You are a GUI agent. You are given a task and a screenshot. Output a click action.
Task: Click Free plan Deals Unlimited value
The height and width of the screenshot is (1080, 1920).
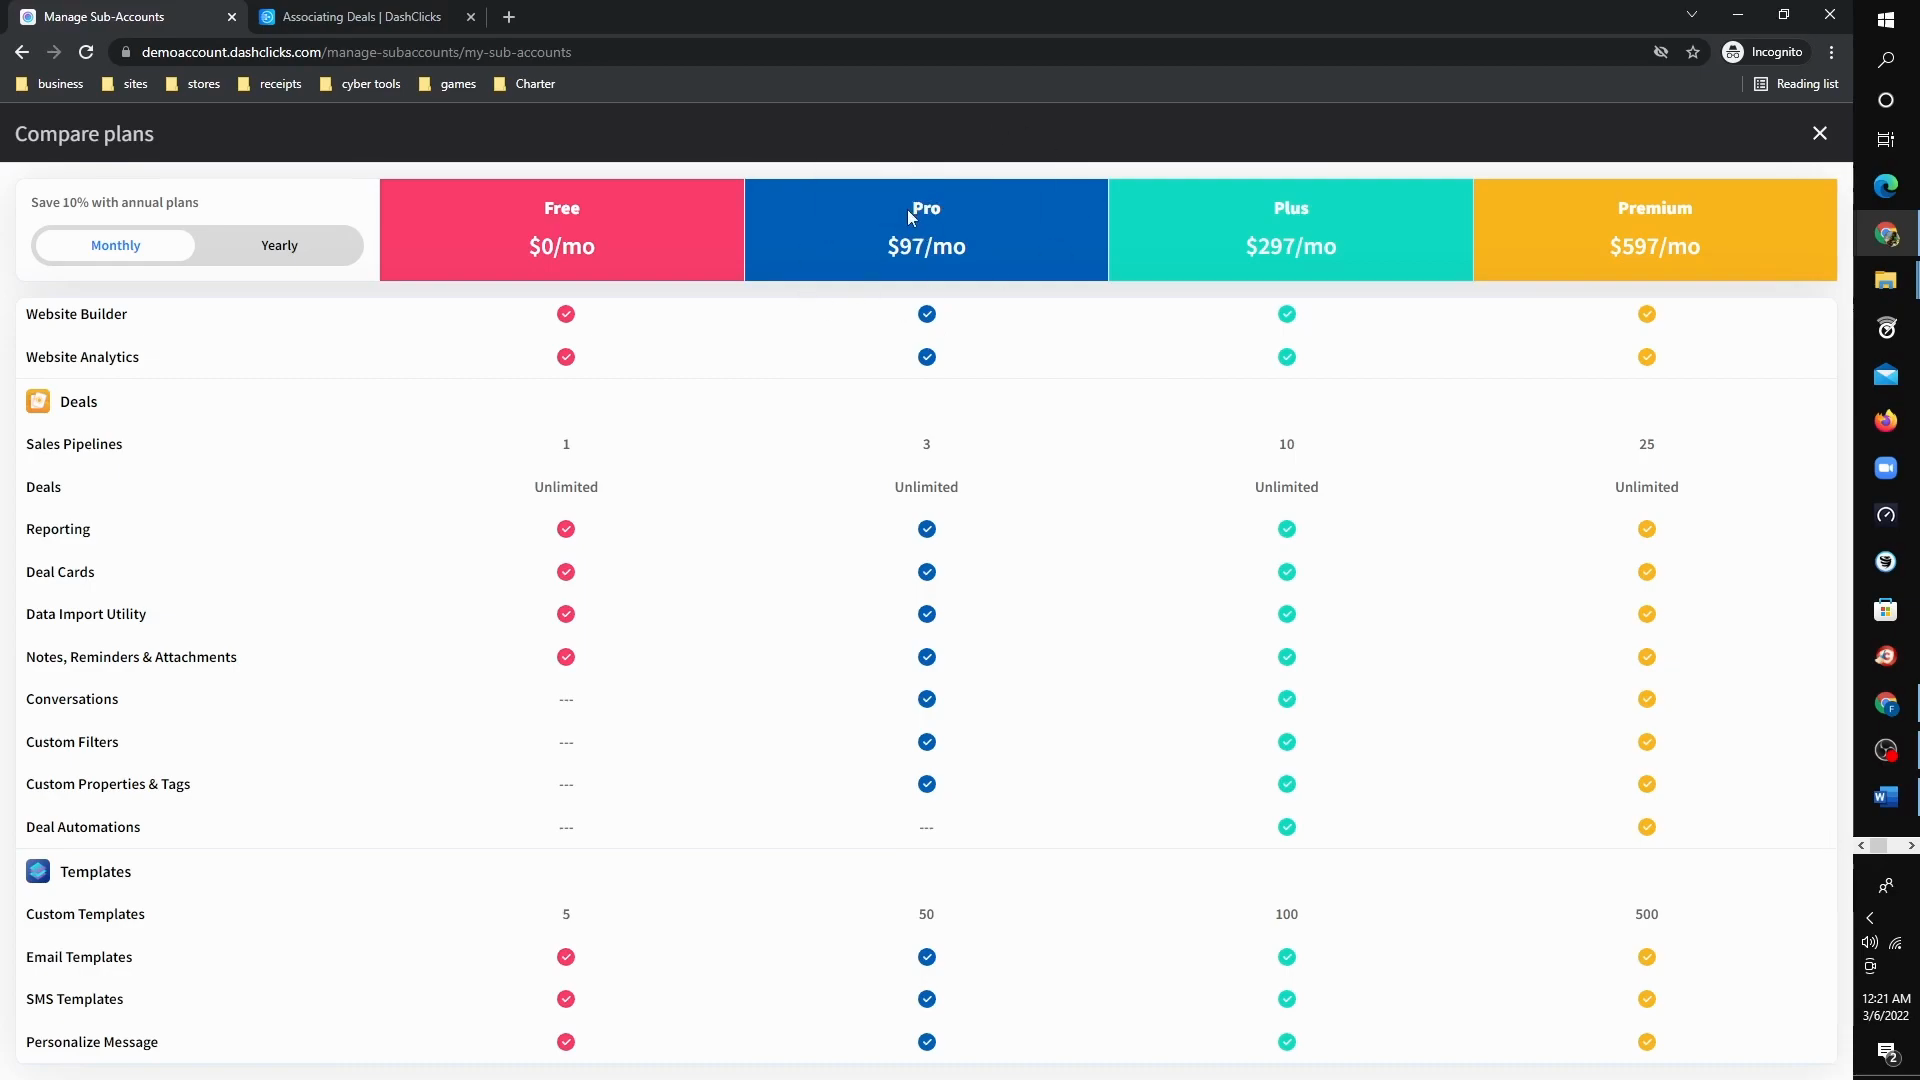pos(566,487)
